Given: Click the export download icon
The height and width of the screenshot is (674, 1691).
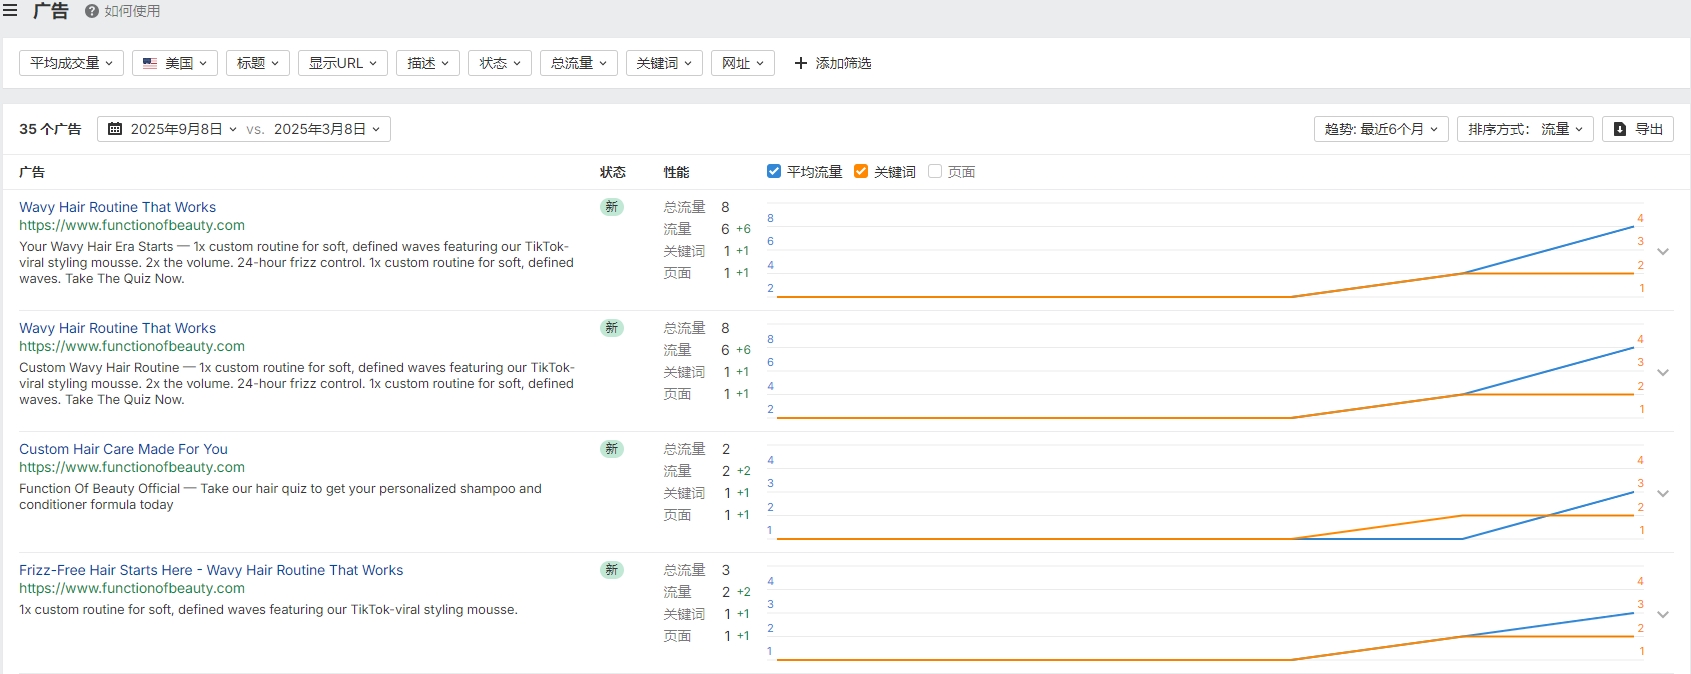Looking at the screenshot, I should pyautogui.click(x=1620, y=129).
